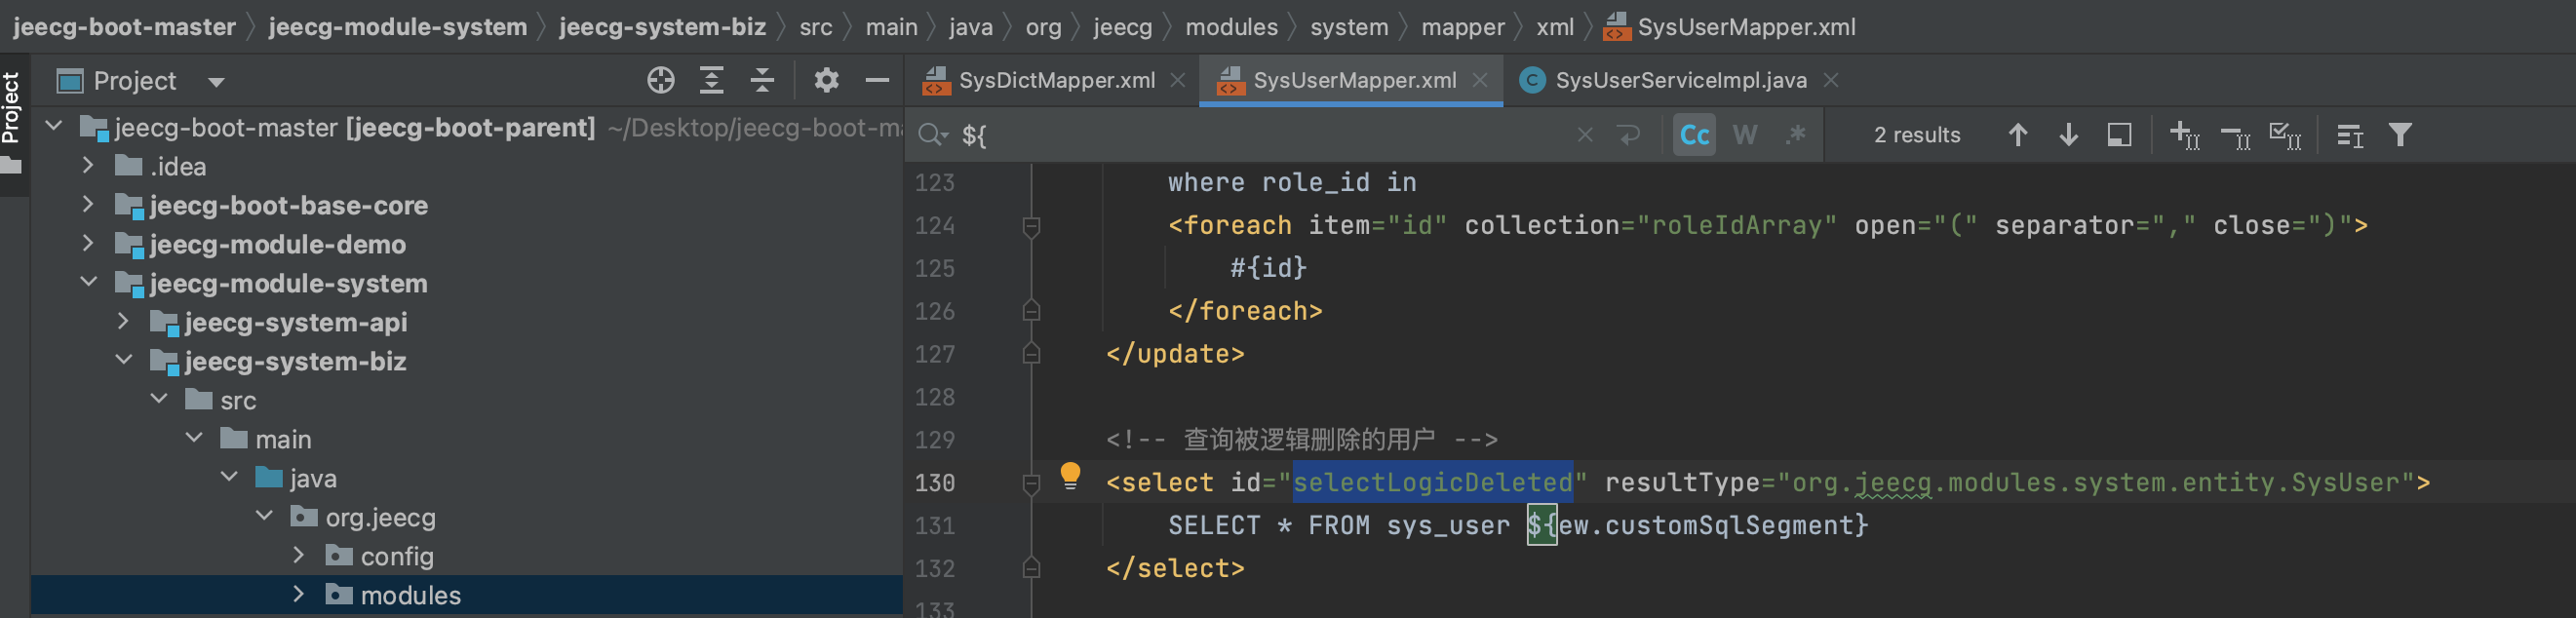Collapse jeecg-boot-master root node

[54, 126]
